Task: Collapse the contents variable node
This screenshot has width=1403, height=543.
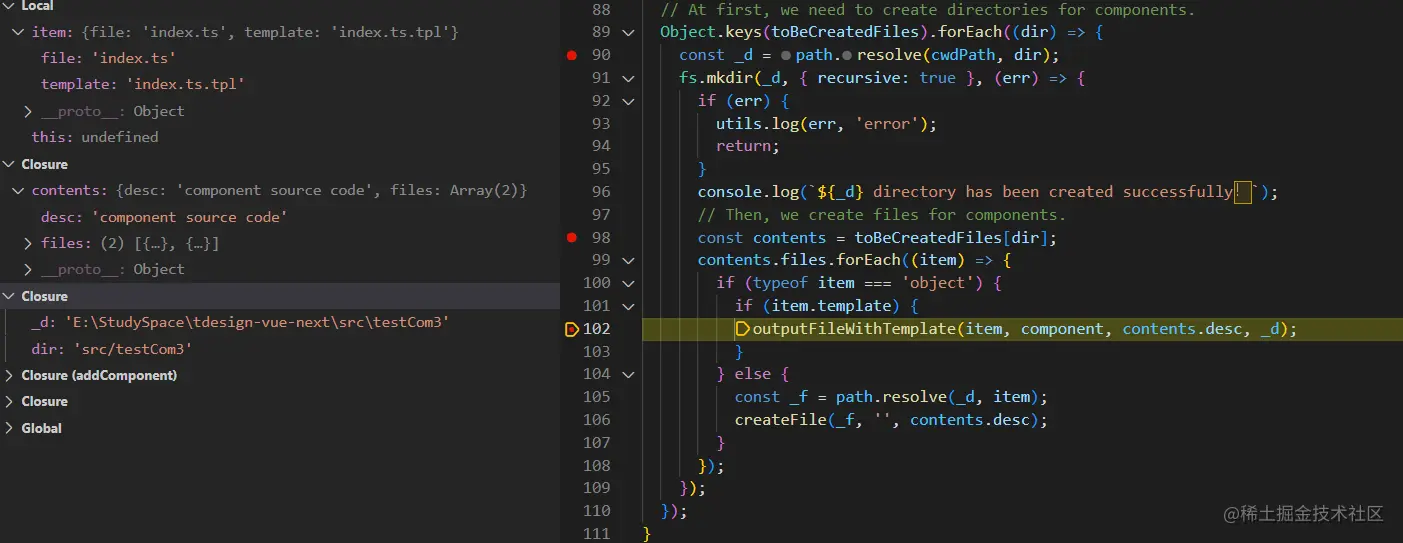Action: pyautogui.click(x=19, y=190)
